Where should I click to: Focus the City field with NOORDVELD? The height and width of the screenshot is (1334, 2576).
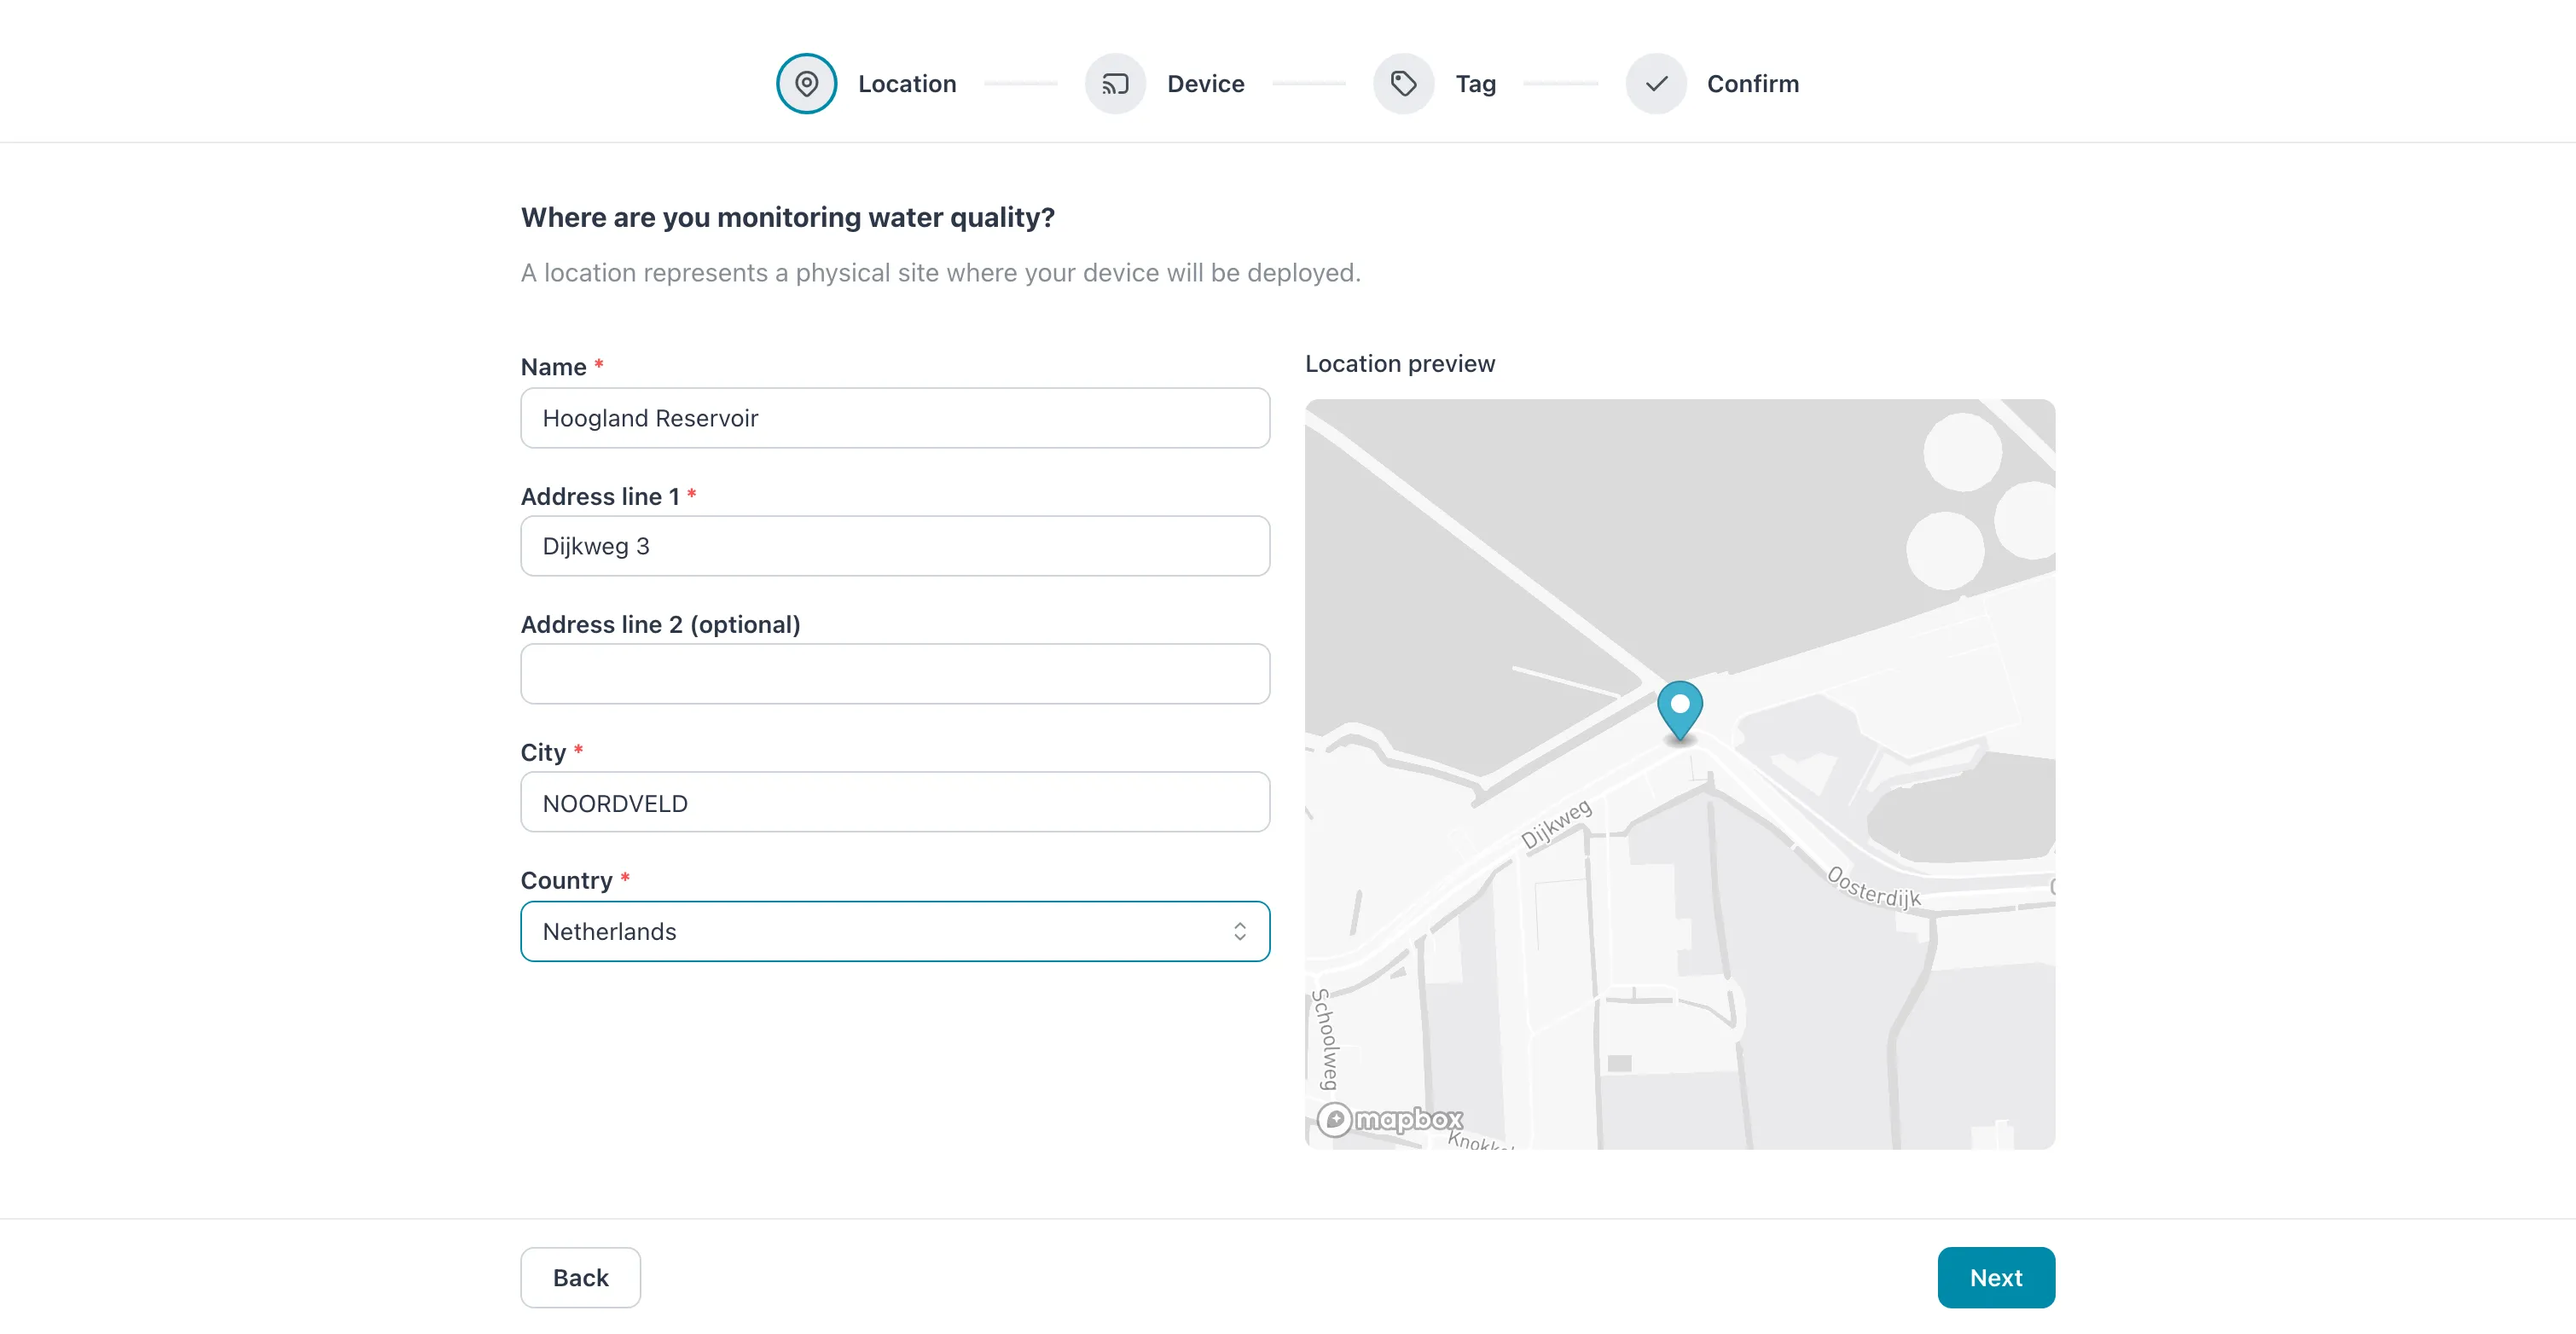click(895, 802)
